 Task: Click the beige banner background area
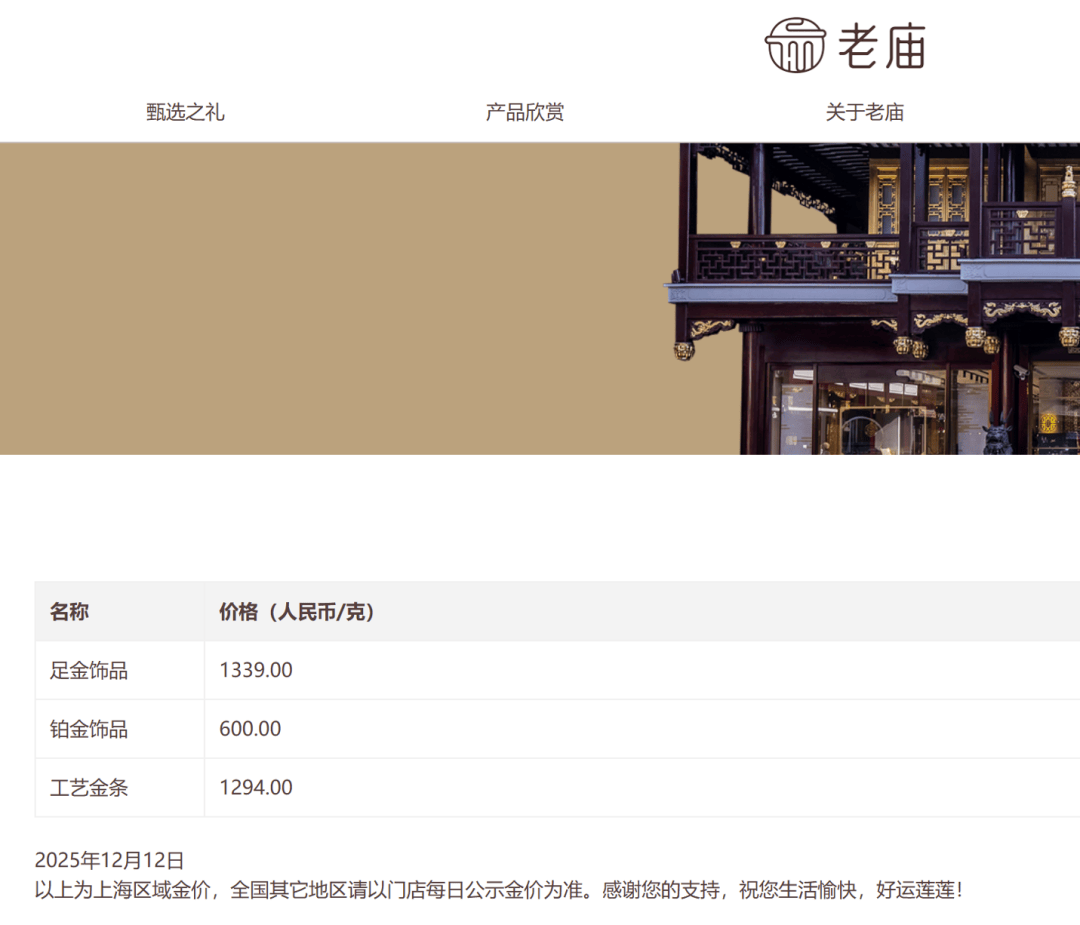(x=330, y=300)
